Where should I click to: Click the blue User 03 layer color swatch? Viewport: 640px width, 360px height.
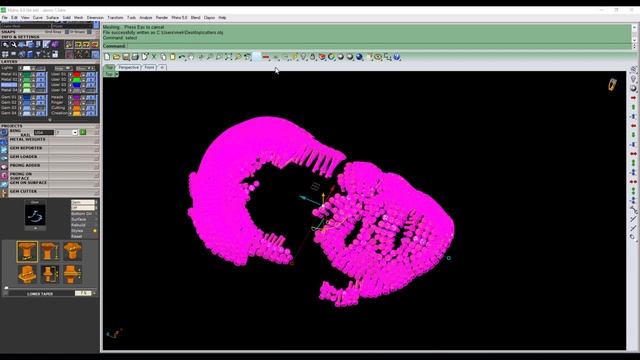pyautogui.click(x=76, y=84)
